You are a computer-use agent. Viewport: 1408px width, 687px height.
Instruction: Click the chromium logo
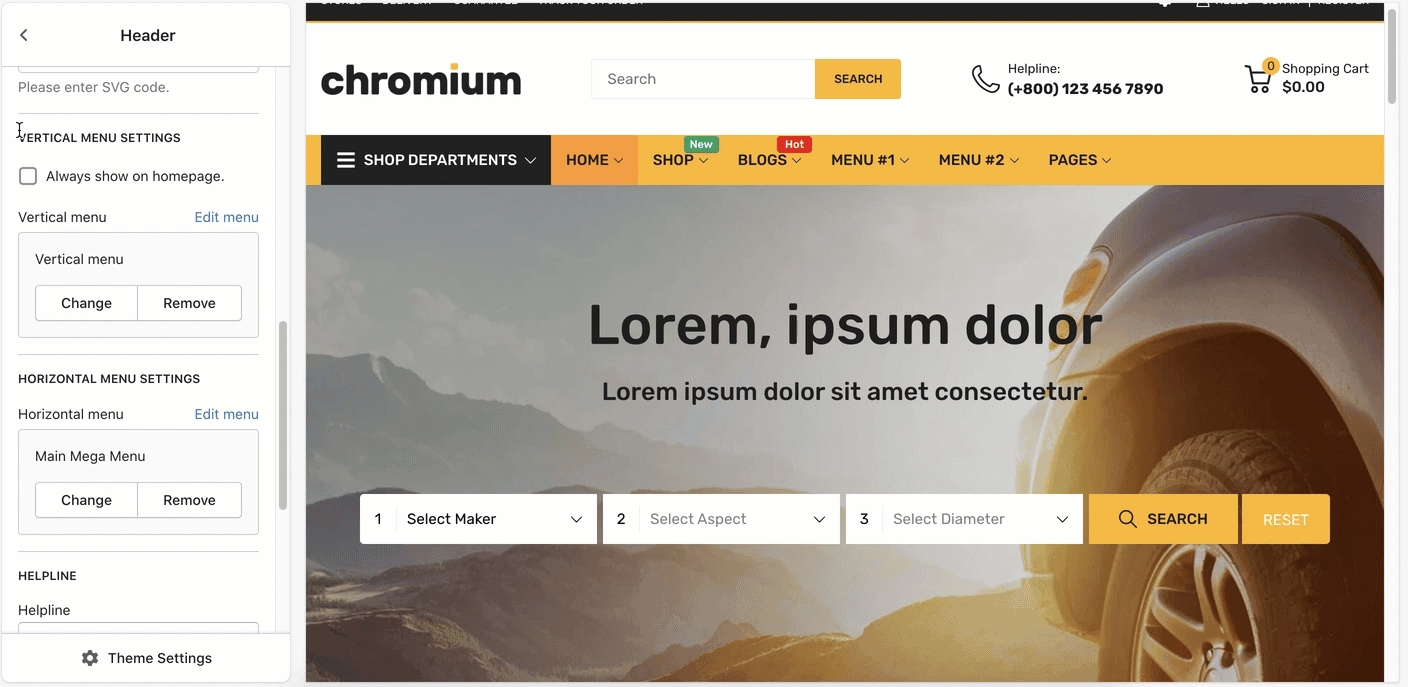click(421, 79)
